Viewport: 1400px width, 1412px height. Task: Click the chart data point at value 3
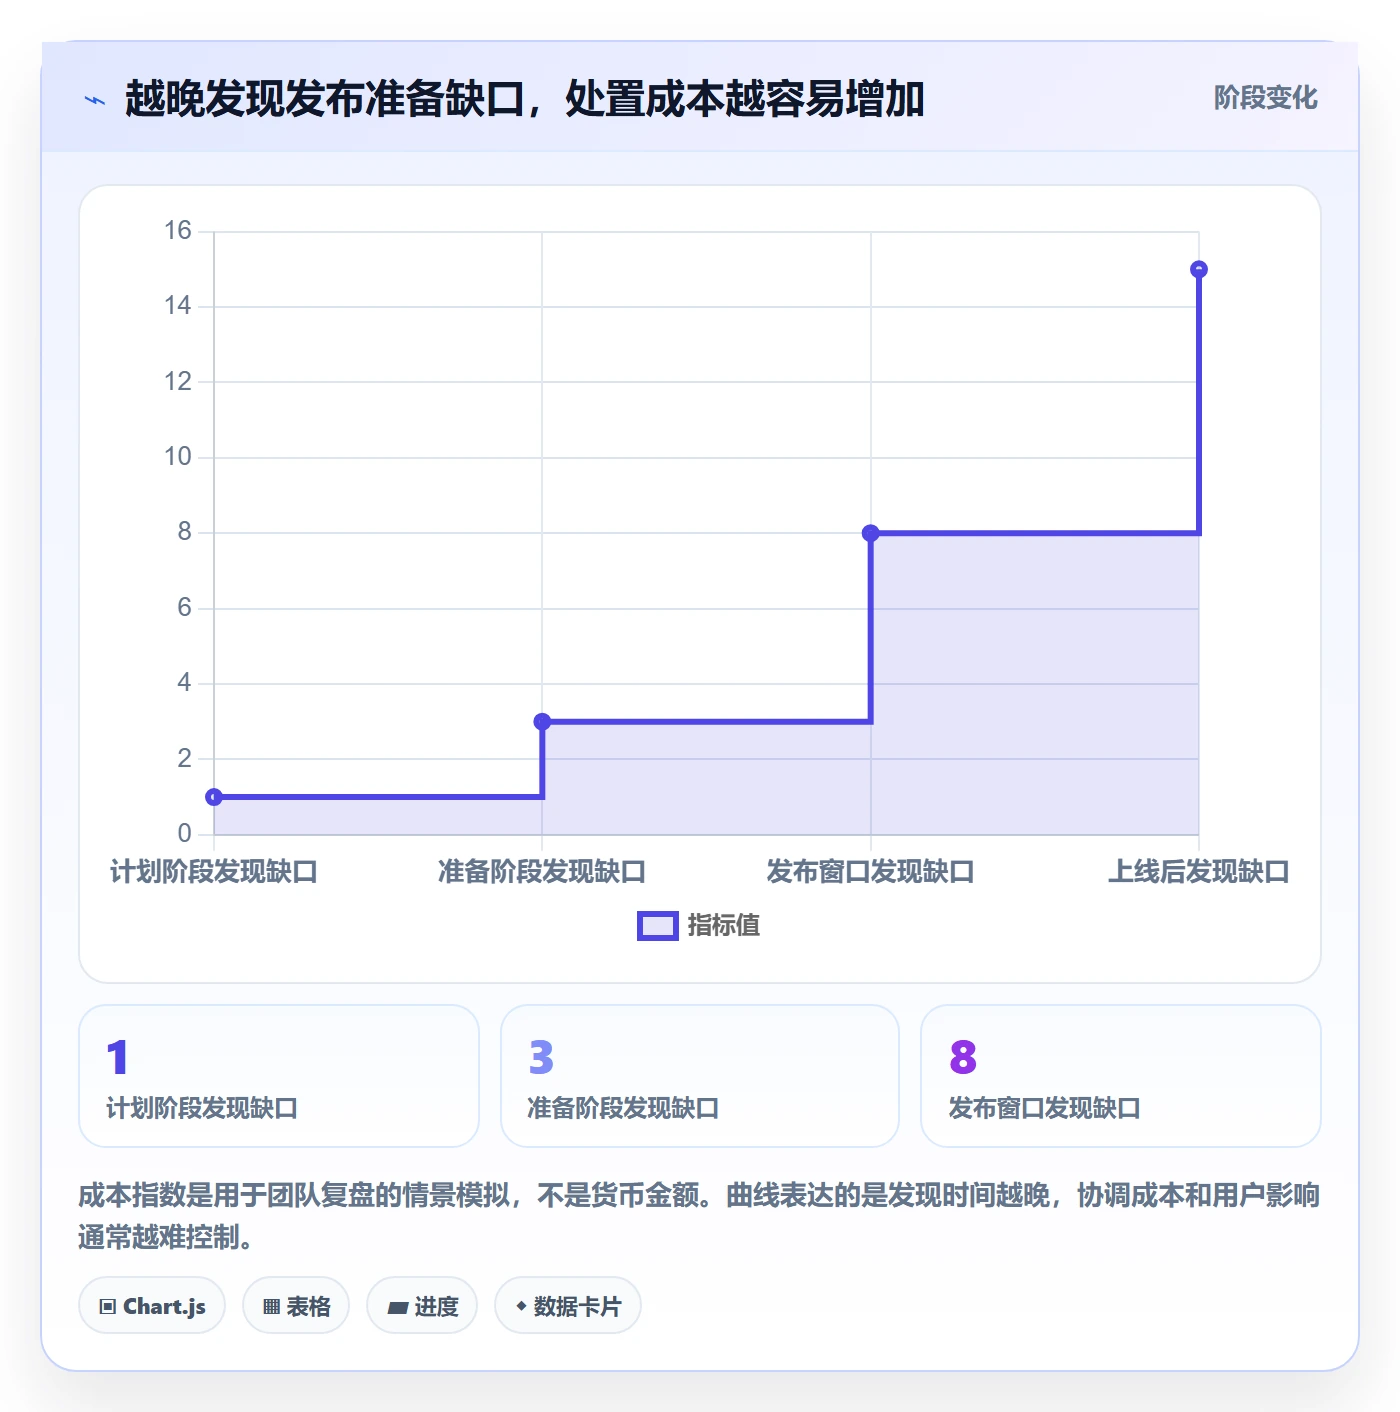[x=542, y=721]
